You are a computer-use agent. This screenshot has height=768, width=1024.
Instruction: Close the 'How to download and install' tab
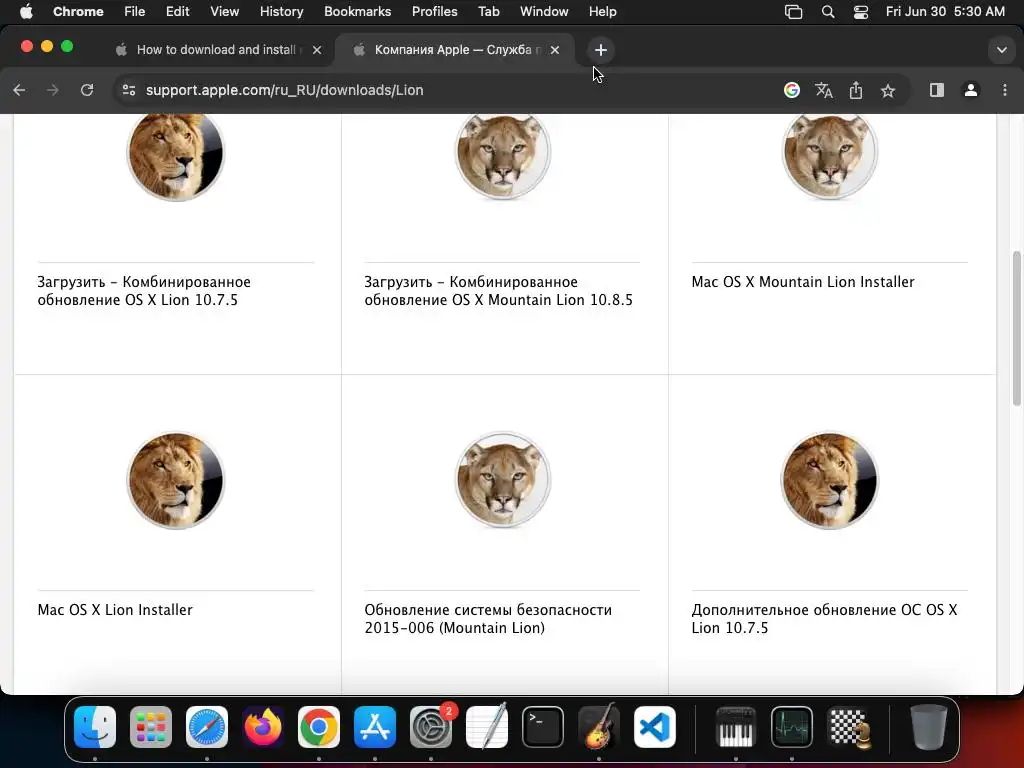coord(317,50)
